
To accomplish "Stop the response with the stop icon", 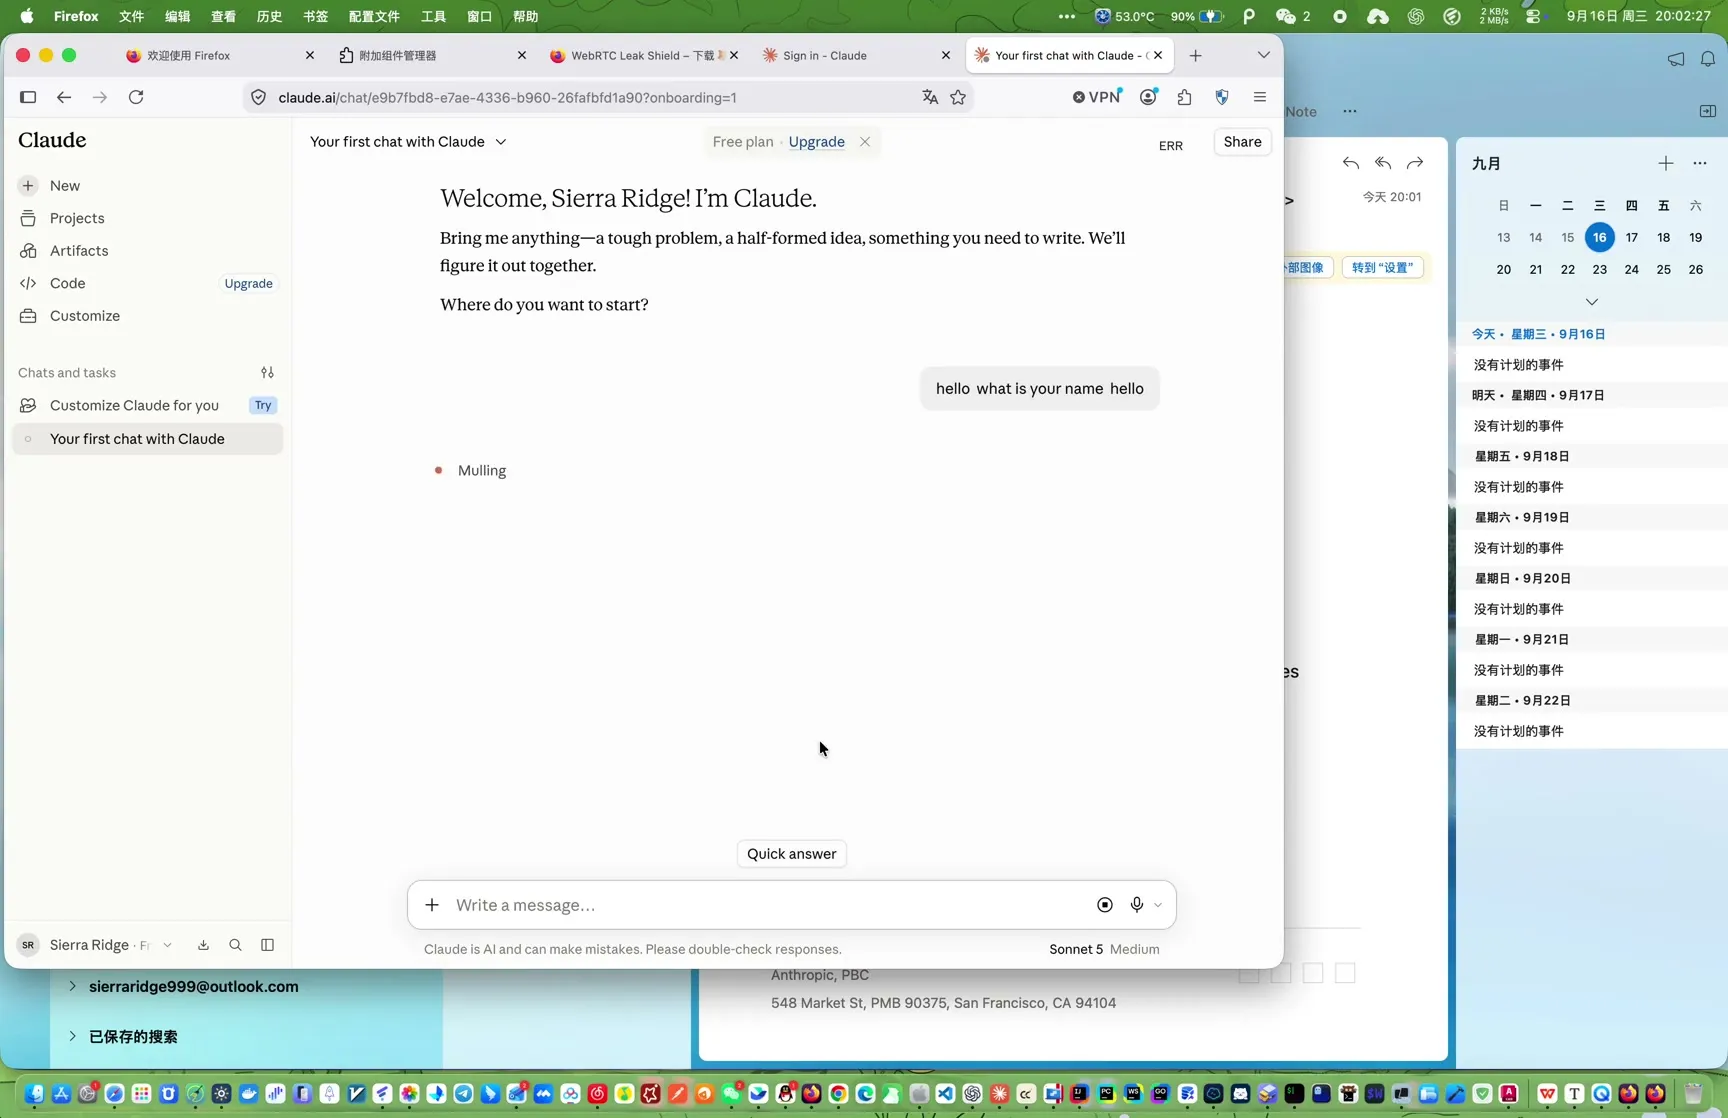I will point(1105,905).
